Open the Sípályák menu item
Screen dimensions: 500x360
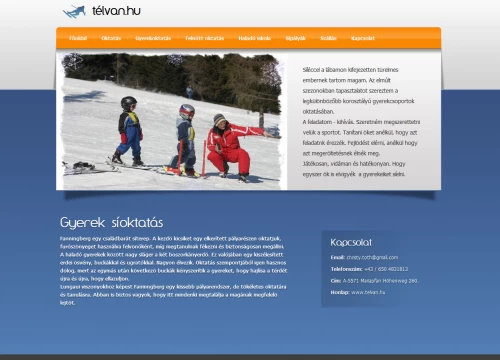(x=295, y=38)
